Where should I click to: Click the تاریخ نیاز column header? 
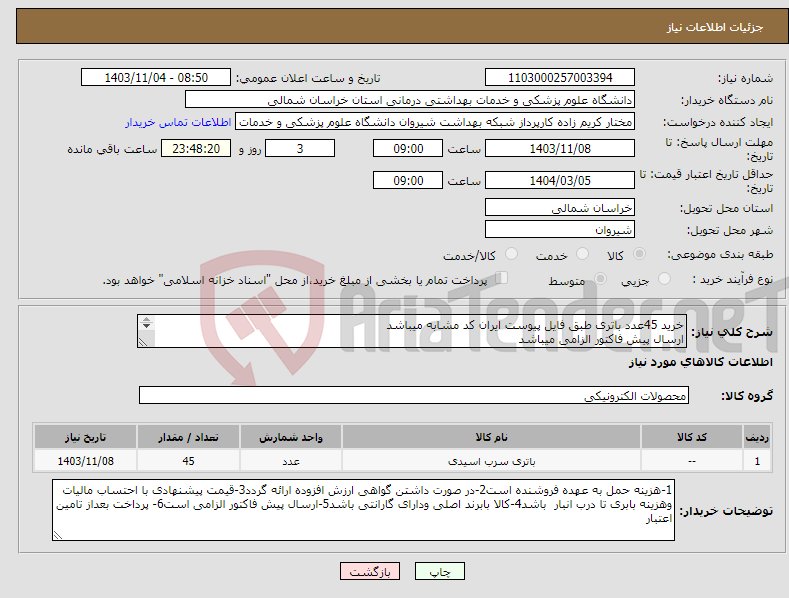(86, 437)
